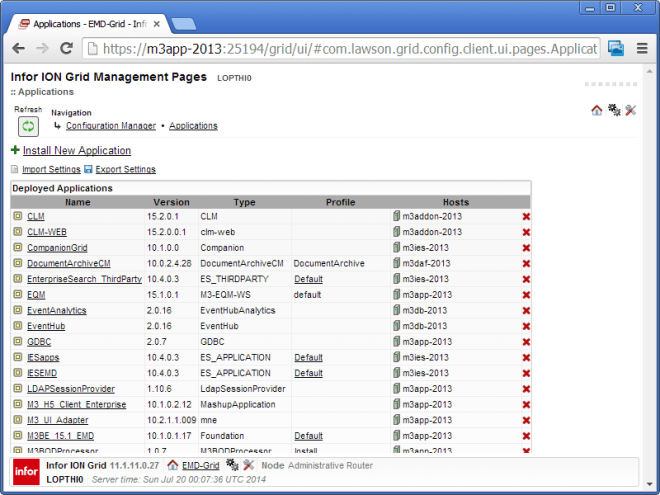Open Import Settings link

tap(51, 170)
